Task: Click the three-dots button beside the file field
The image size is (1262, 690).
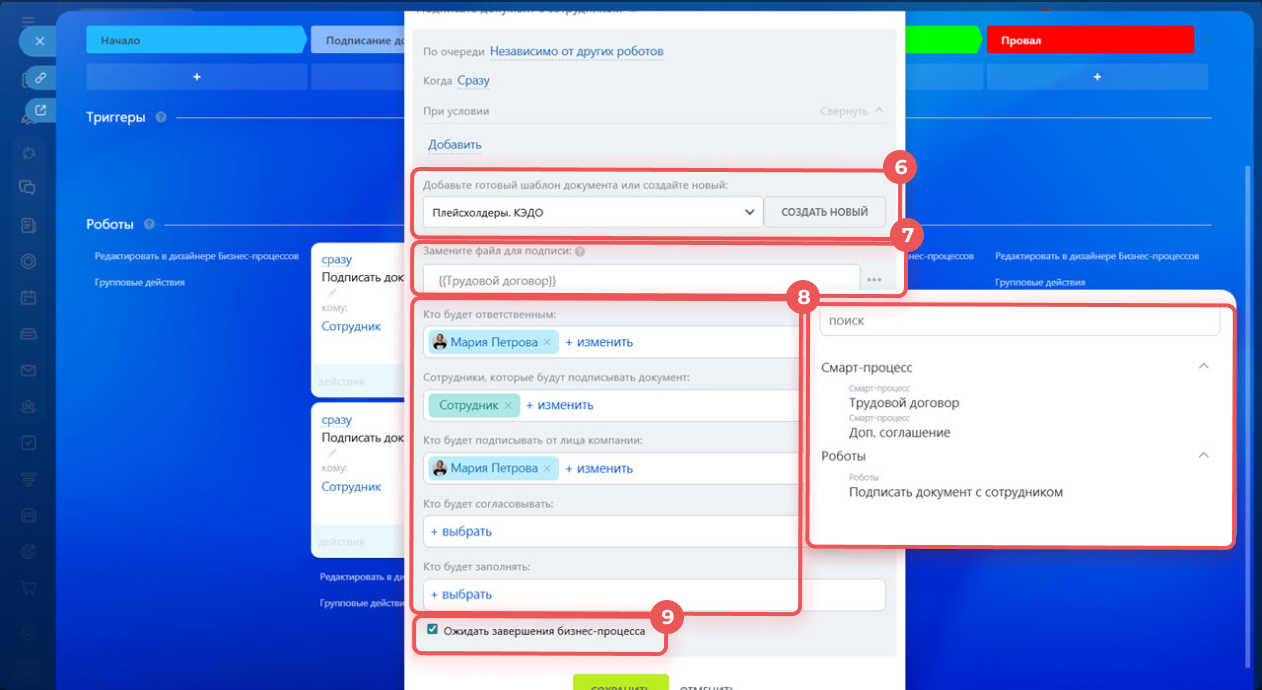Action: pyautogui.click(x=874, y=280)
